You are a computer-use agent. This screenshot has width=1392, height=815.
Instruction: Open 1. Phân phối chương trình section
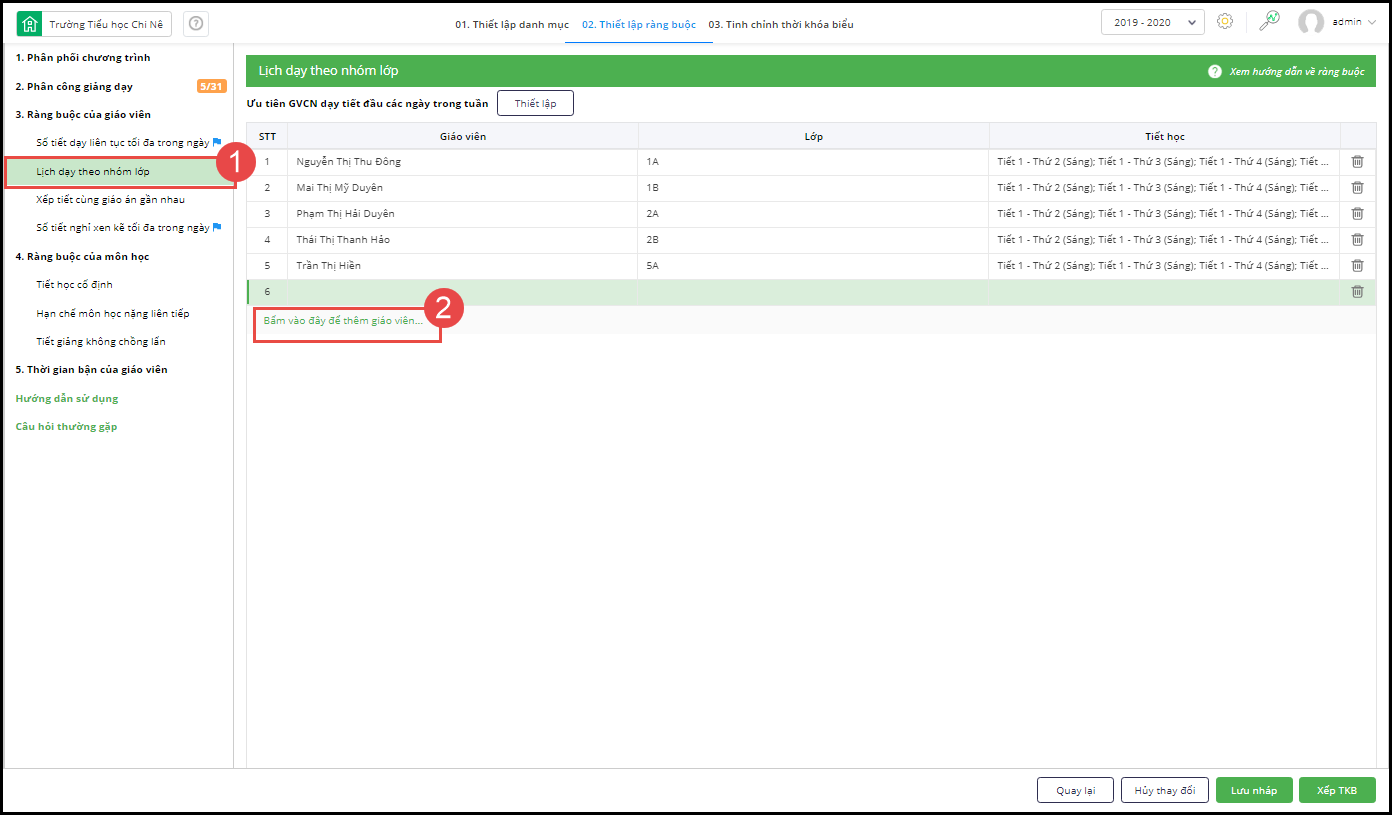tap(83, 58)
